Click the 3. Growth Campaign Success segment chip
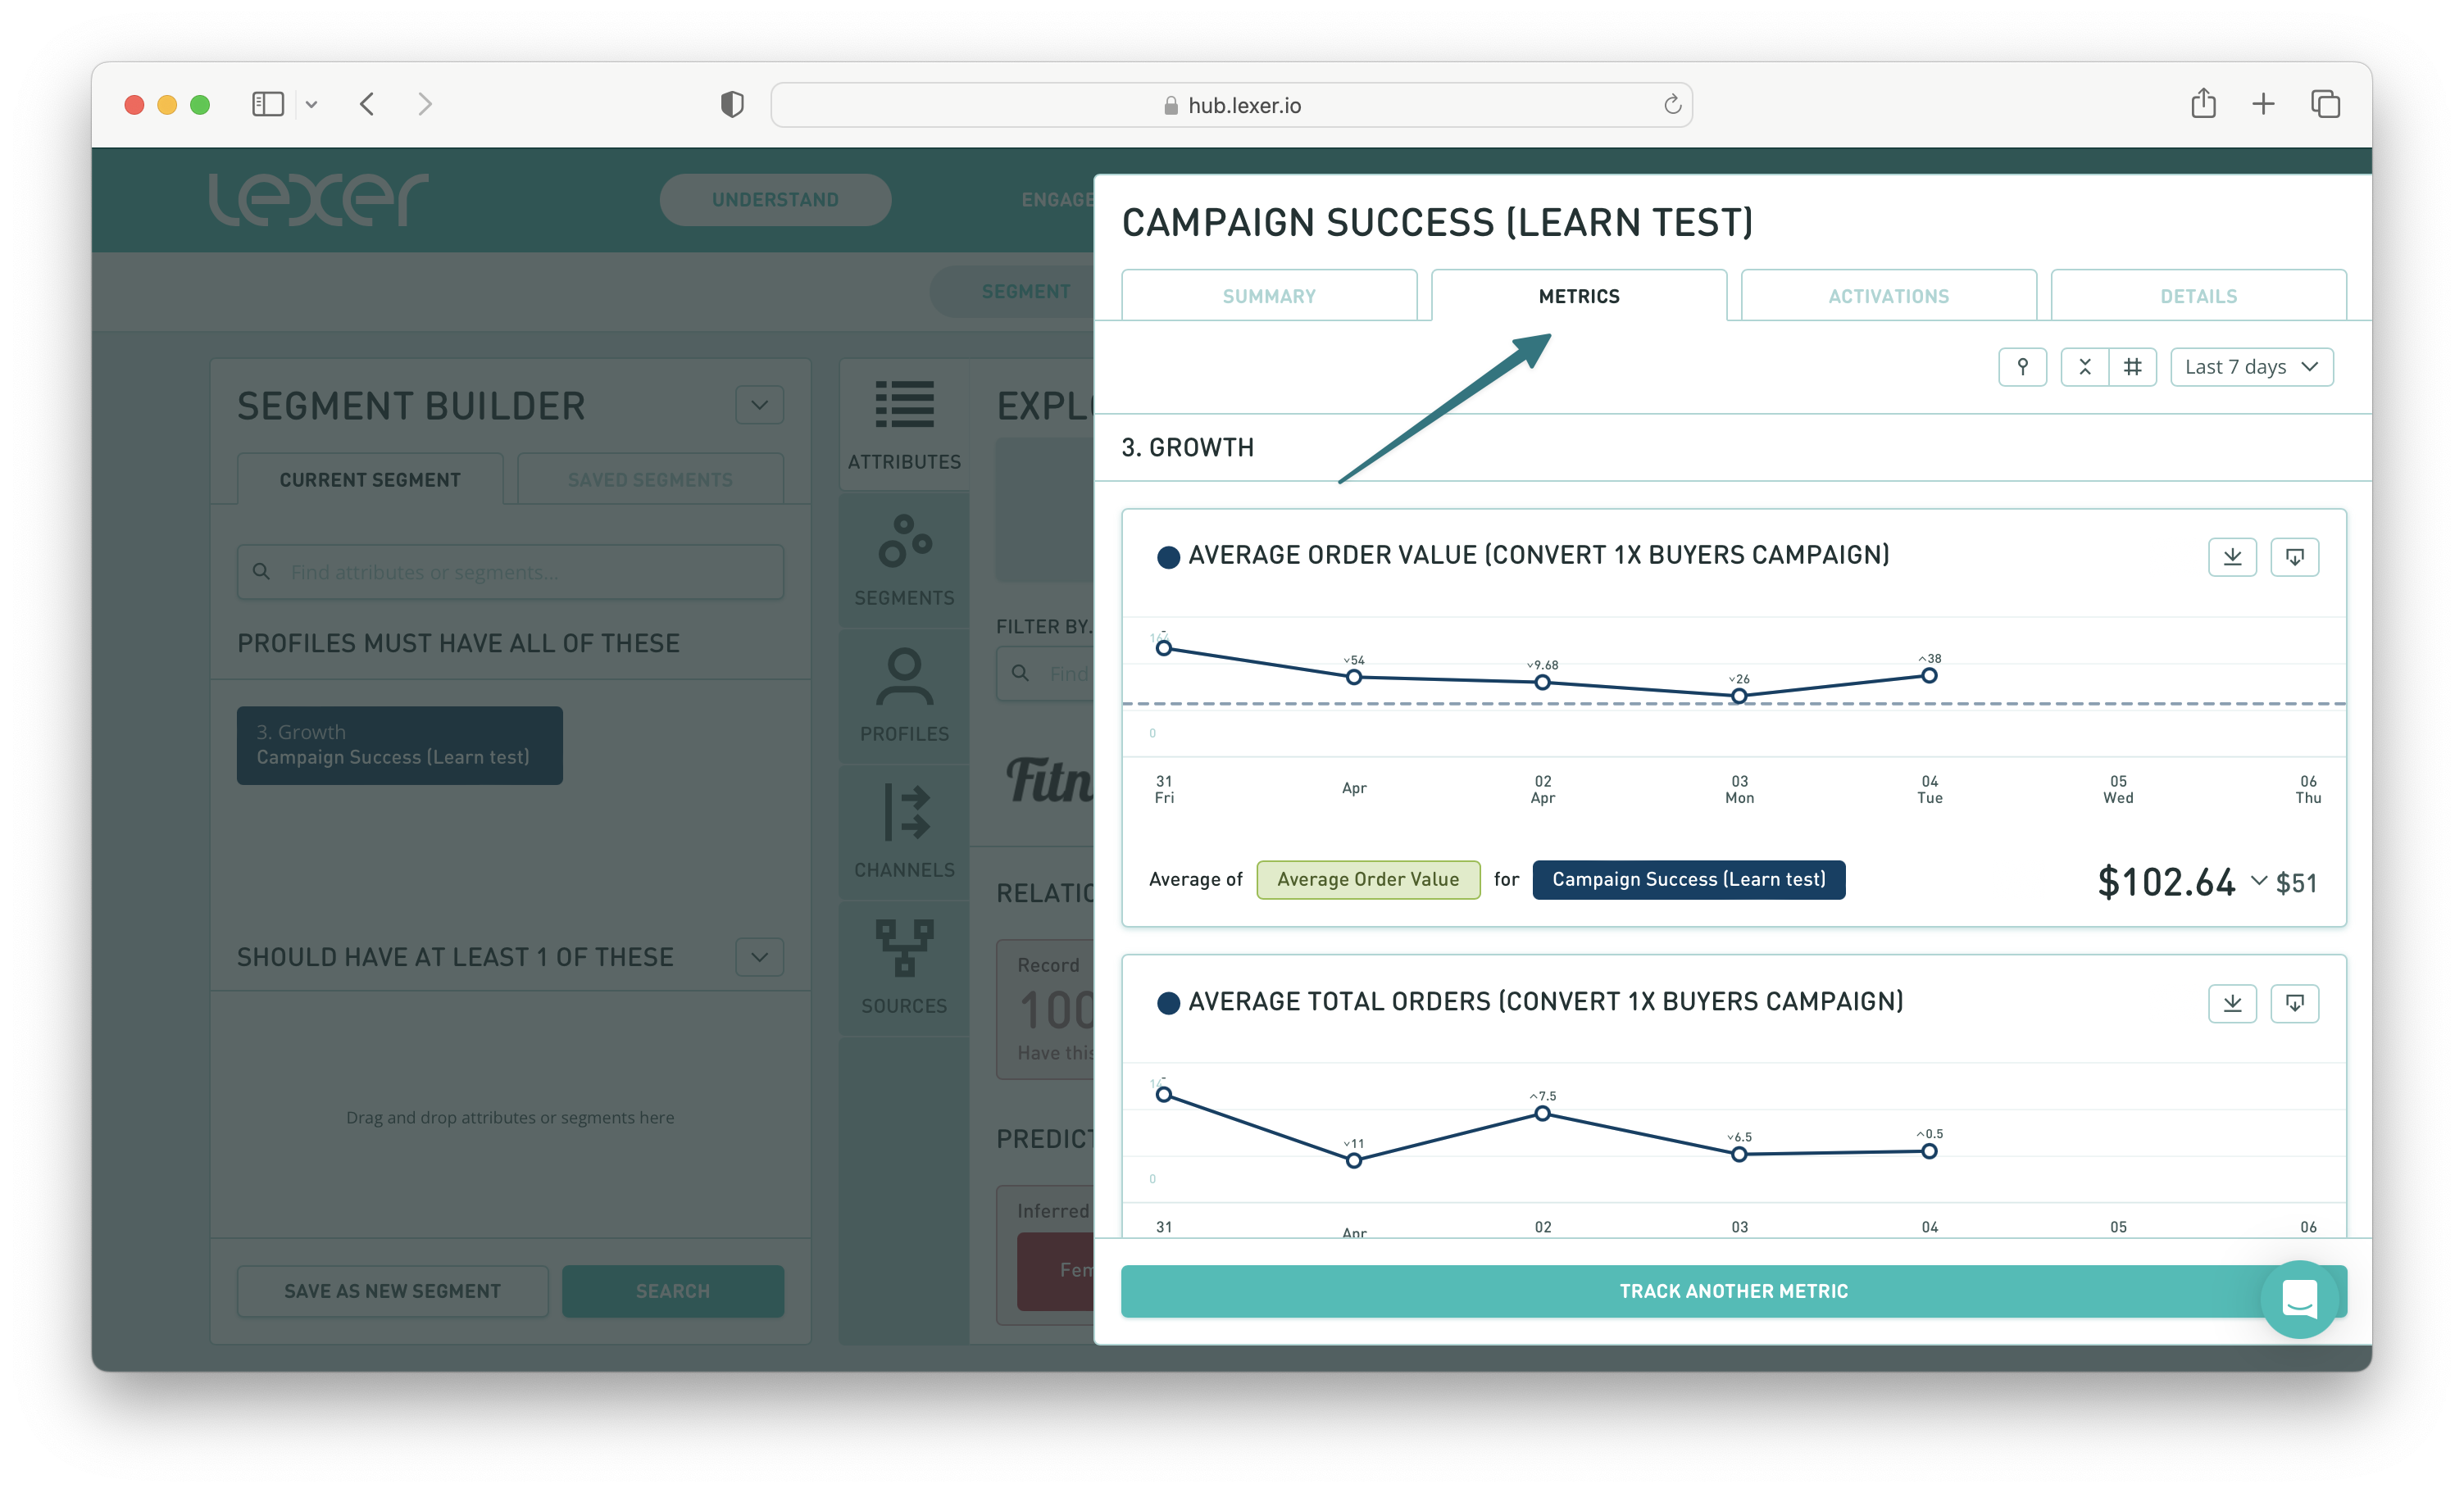2464x1493 pixels. click(x=399, y=745)
